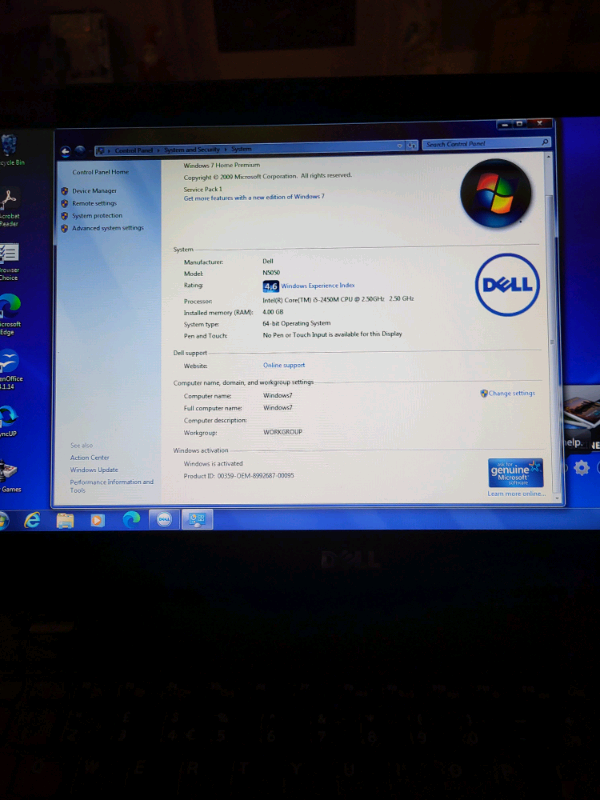Screen dimensions: 600x800
Task: Click the Forward navigation arrow
Action: tap(80, 151)
